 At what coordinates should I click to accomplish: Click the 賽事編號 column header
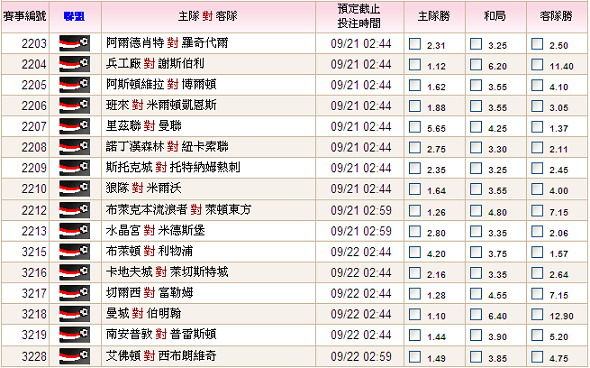pos(24,16)
